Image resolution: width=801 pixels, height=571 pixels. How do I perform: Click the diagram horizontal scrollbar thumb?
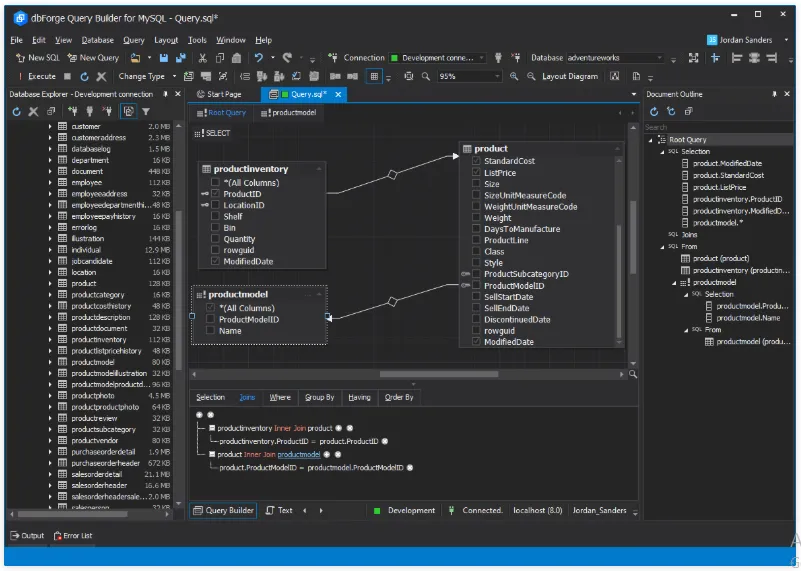tap(439, 374)
